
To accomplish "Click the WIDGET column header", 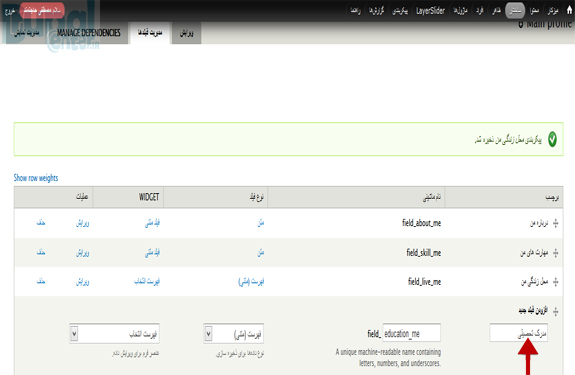I will click(x=149, y=197).
